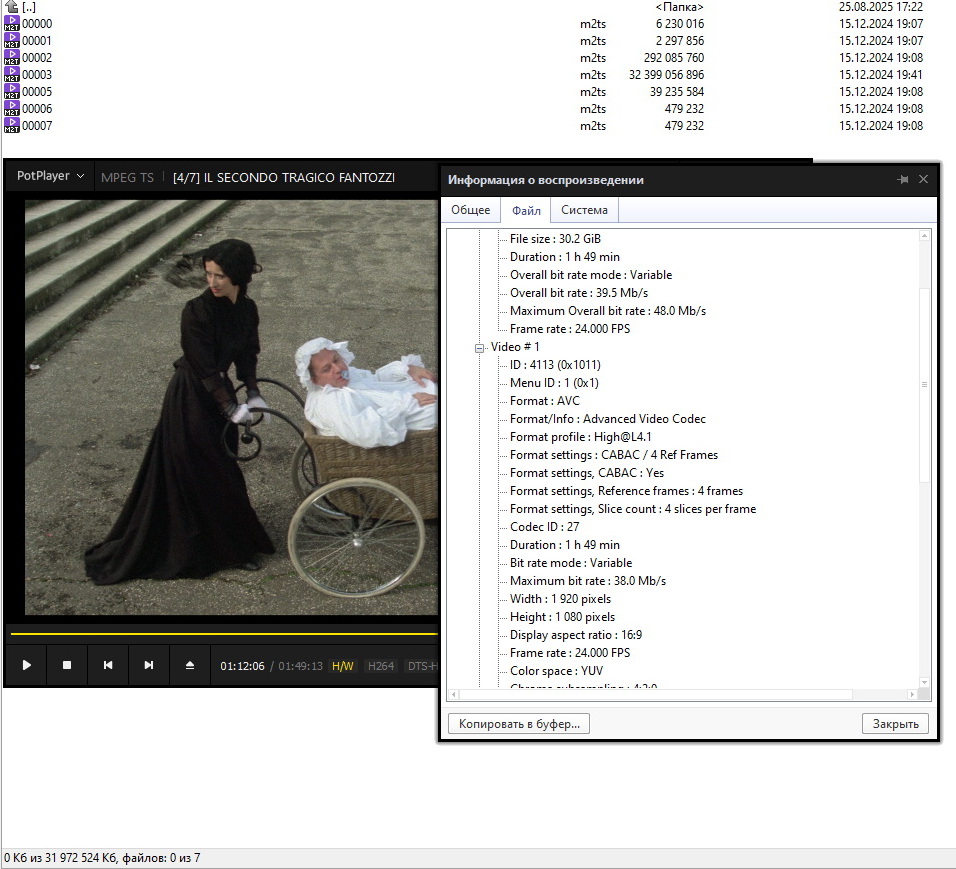Click the 00003 m2ts file icon

[12, 75]
